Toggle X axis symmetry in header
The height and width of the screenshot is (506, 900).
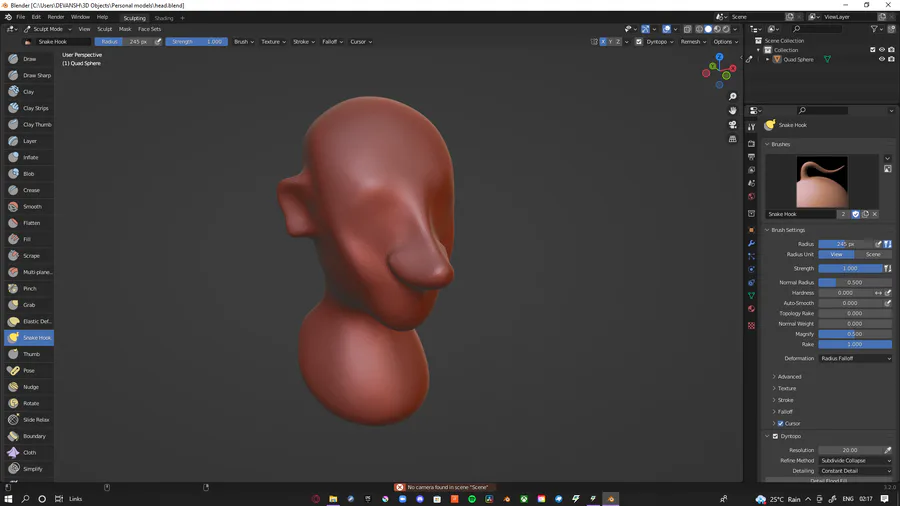point(603,42)
